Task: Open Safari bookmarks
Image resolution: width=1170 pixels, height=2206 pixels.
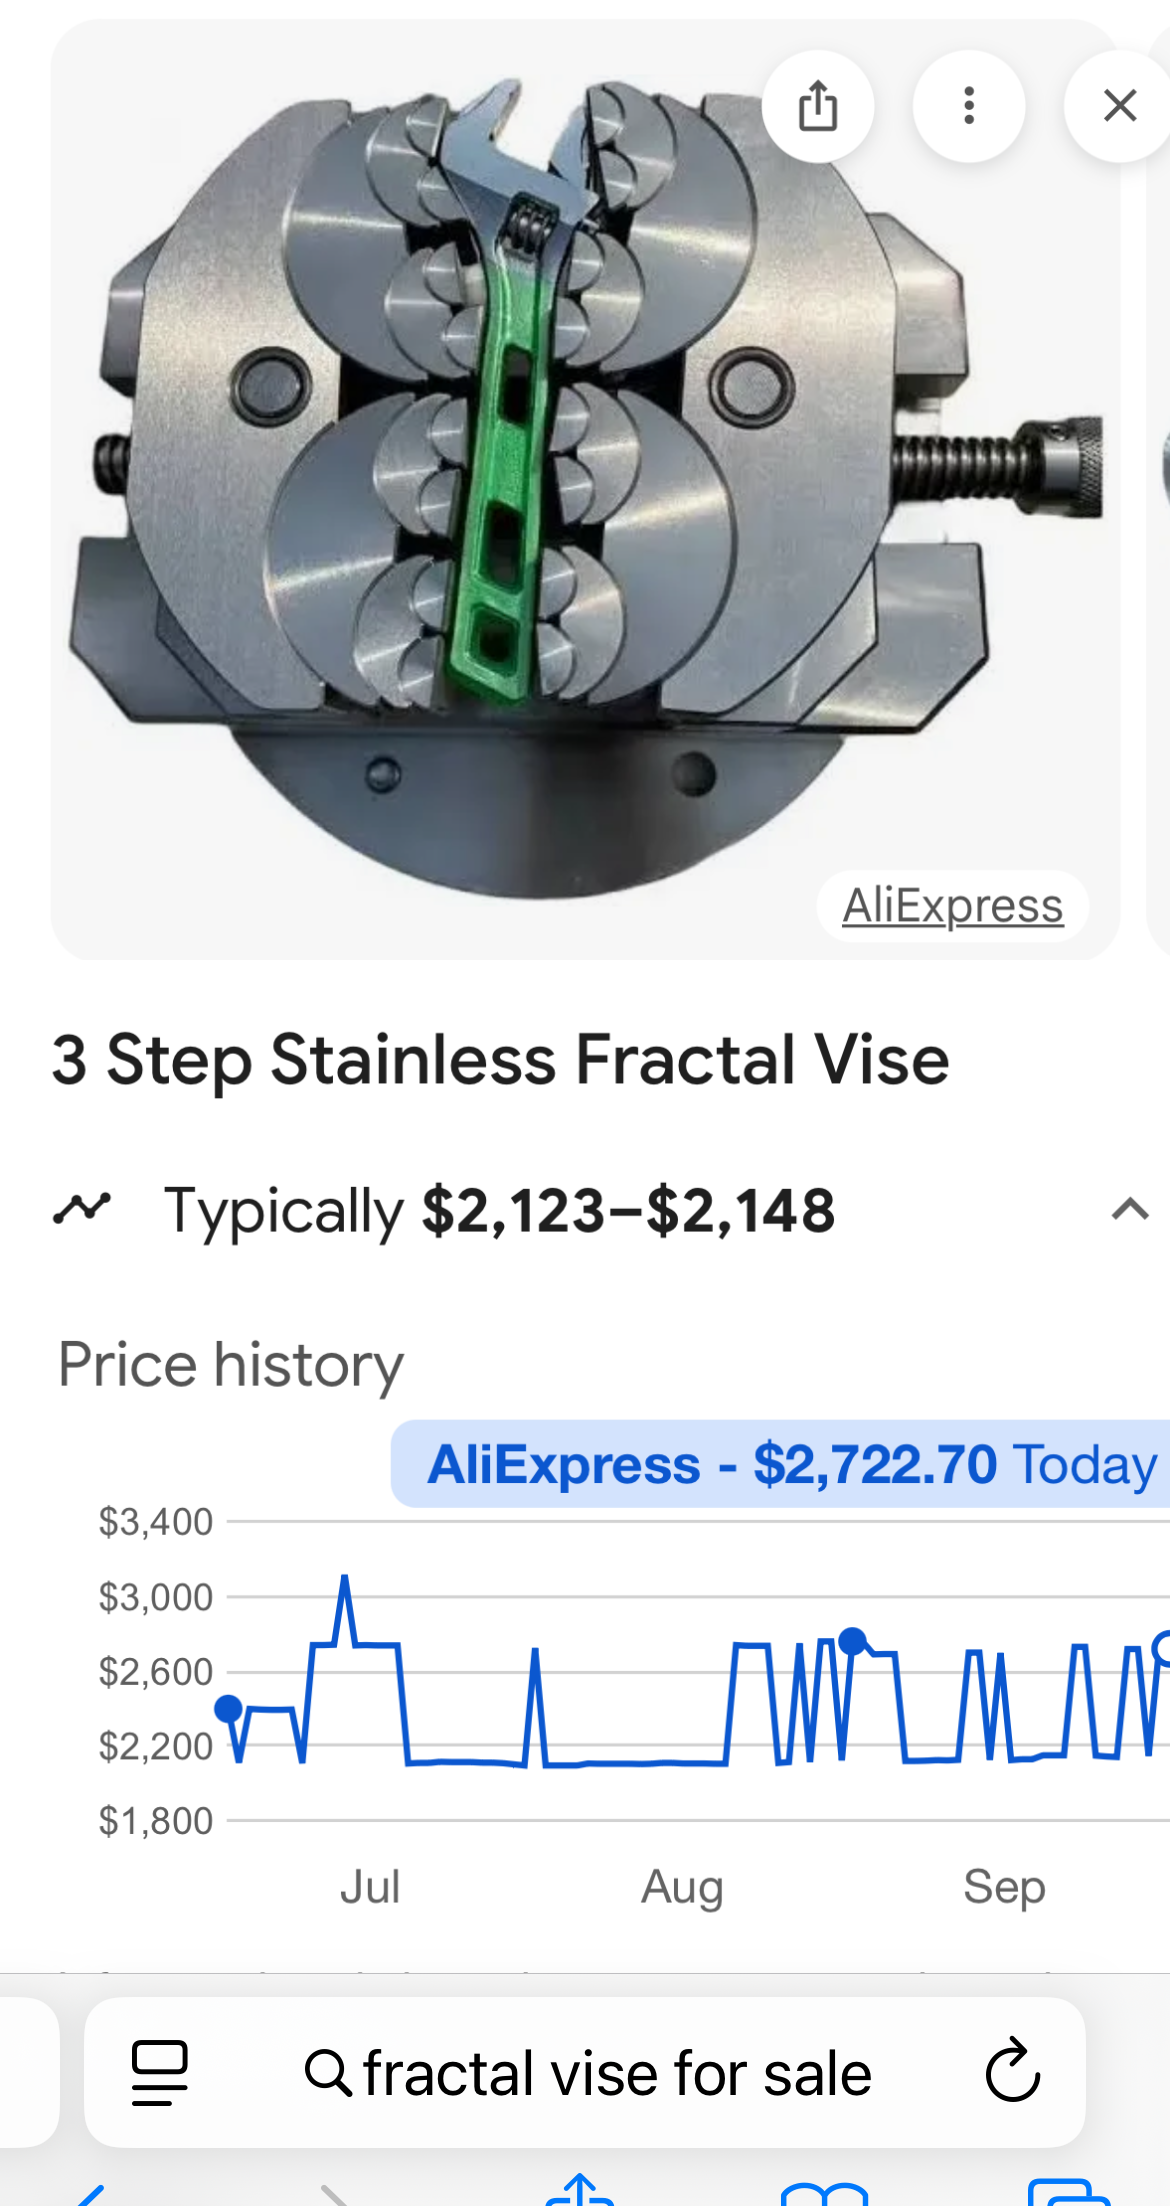Action: 824,2194
